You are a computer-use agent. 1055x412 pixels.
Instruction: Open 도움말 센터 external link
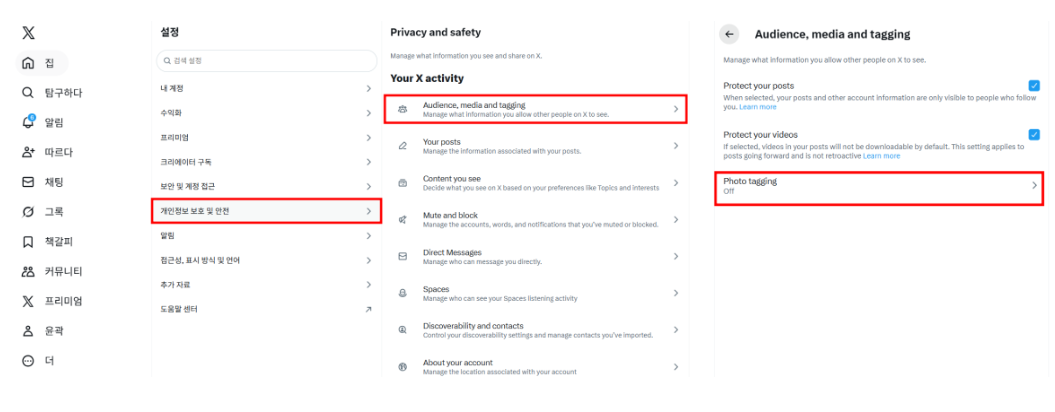(266, 309)
